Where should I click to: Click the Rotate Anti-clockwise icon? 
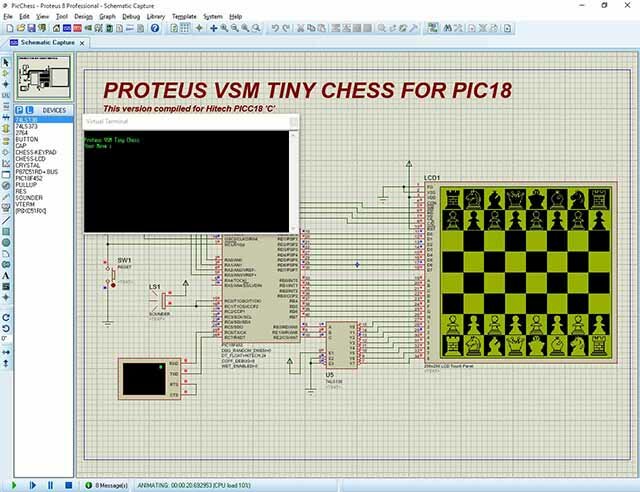[6, 328]
